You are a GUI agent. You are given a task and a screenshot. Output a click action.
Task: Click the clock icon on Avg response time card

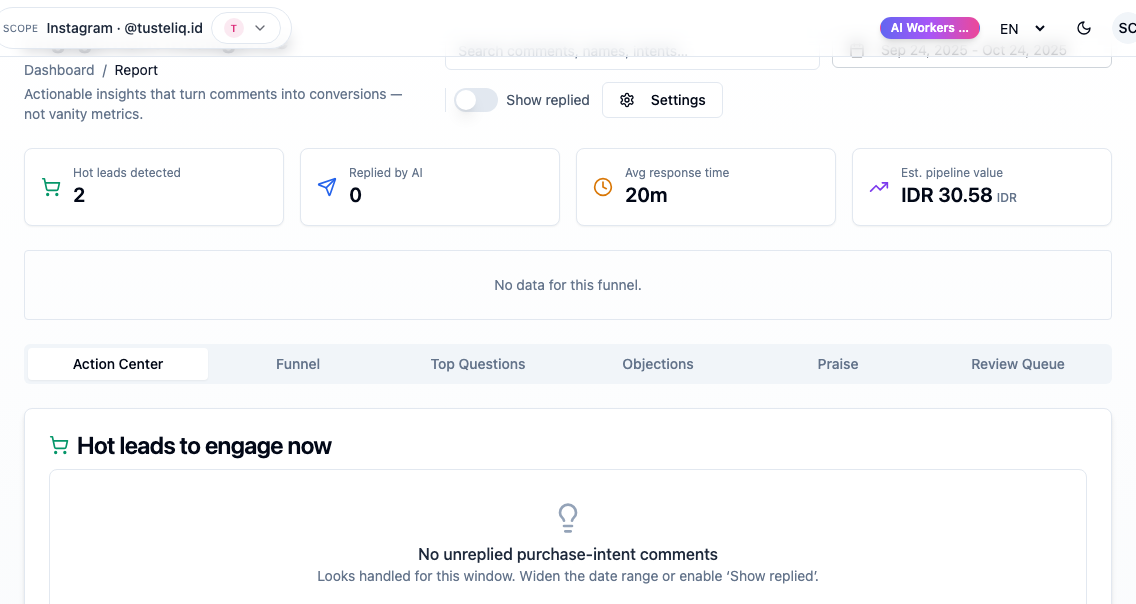pyautogui.click(x=601, y=186)
